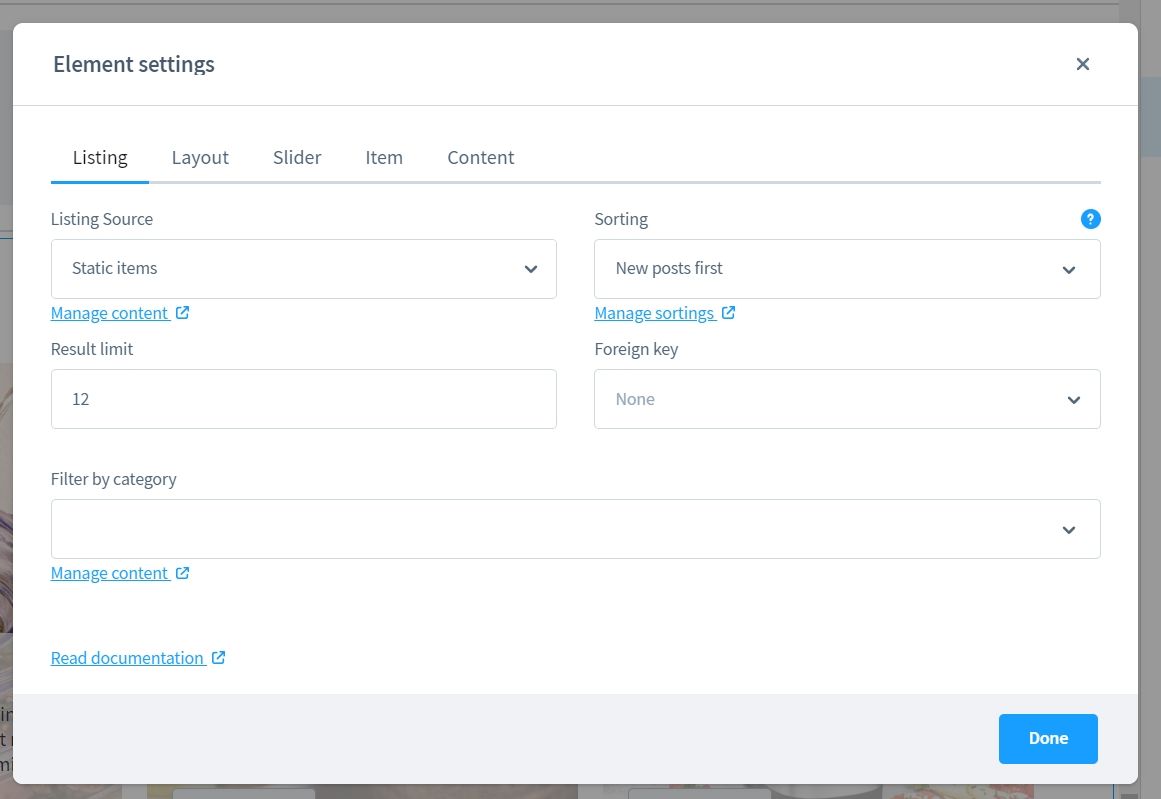Screen dimensions: 1161x799
Task: Select the Content tab
Action: (480, 158)
